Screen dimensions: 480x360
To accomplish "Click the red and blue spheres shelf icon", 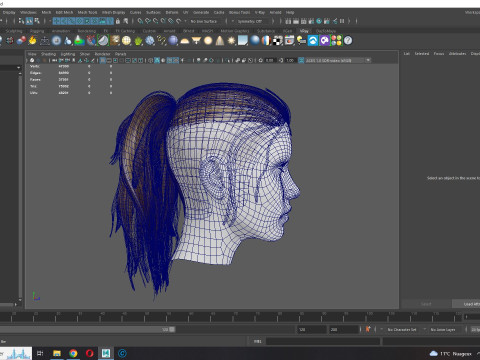I will pyautogui.click(x=21, y=41).
